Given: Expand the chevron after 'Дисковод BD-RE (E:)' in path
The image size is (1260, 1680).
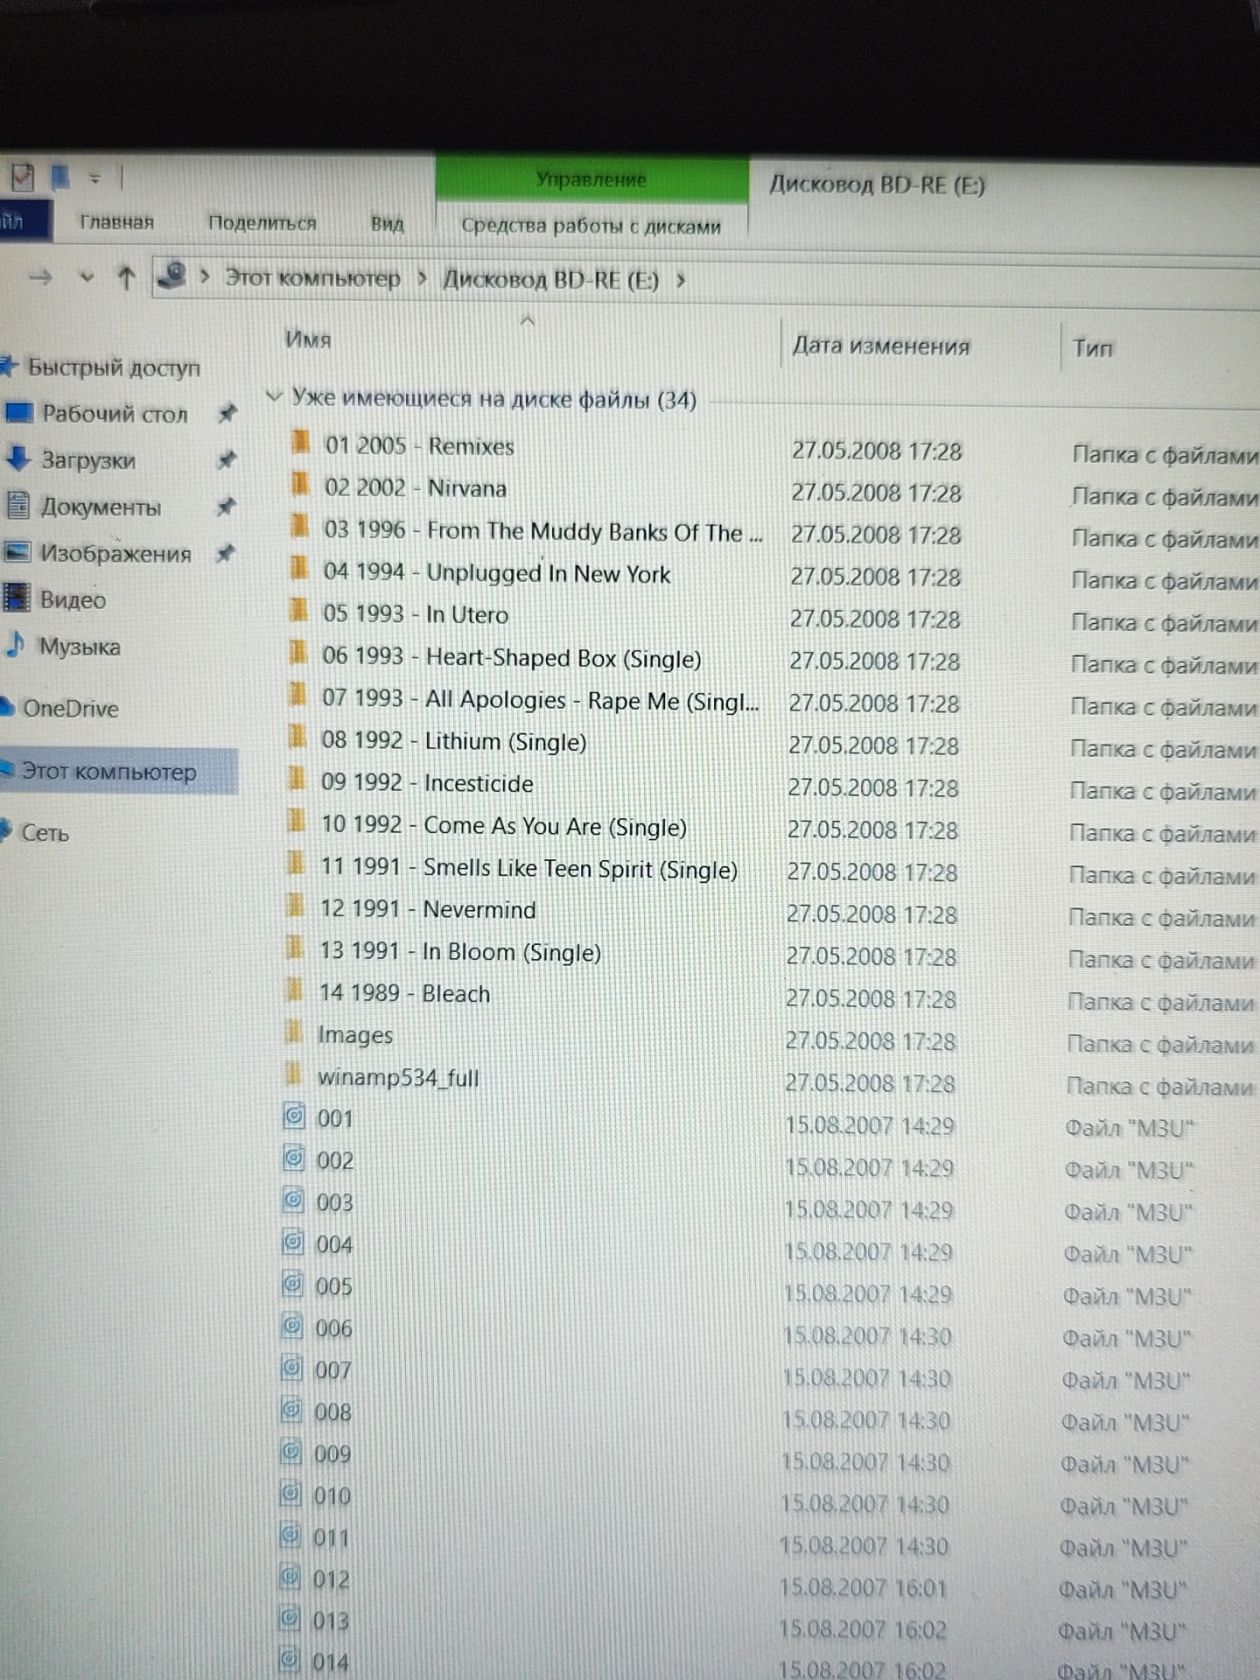Looking at the screenshot, I should 681,280.
